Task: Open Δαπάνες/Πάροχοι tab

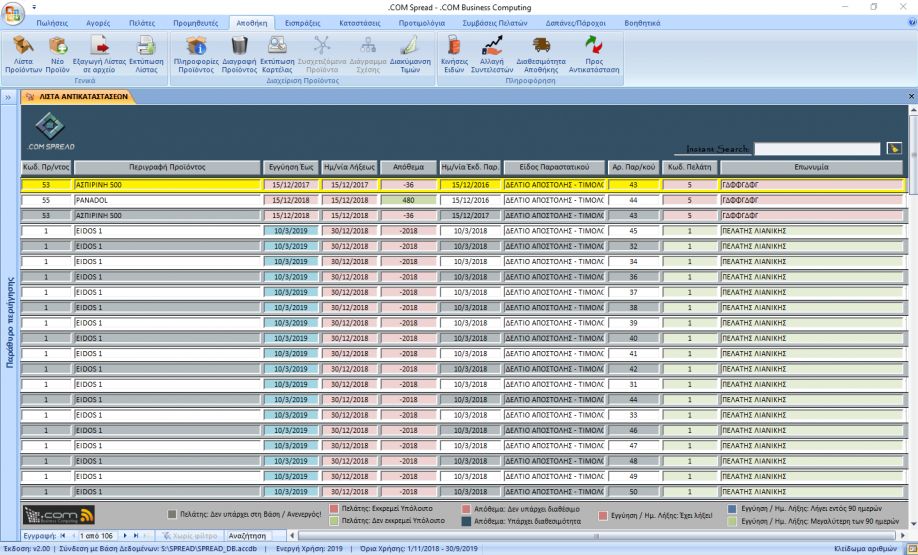Action: click(576, 23)
